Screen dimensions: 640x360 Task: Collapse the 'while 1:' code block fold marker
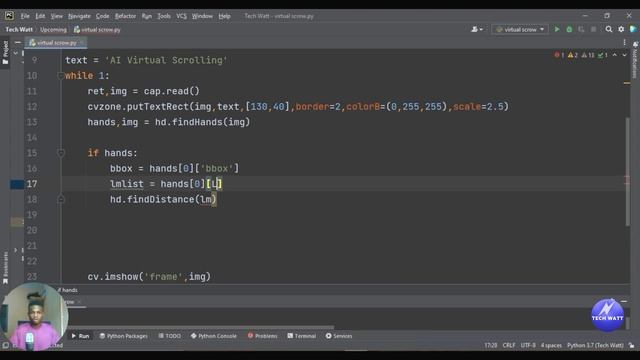click(60, 76)
